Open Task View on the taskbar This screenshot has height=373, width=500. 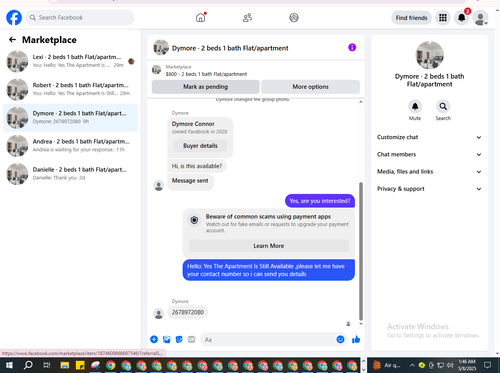click(x=47, y=365)
